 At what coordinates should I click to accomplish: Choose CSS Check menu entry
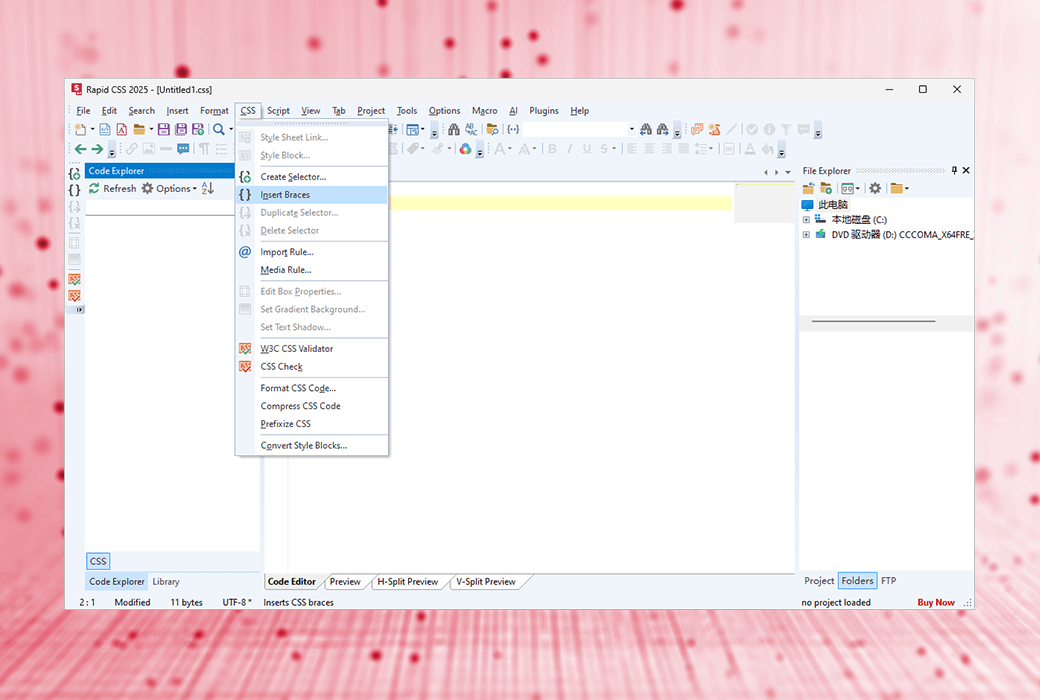pyautogui.click(x=312, y=366)
